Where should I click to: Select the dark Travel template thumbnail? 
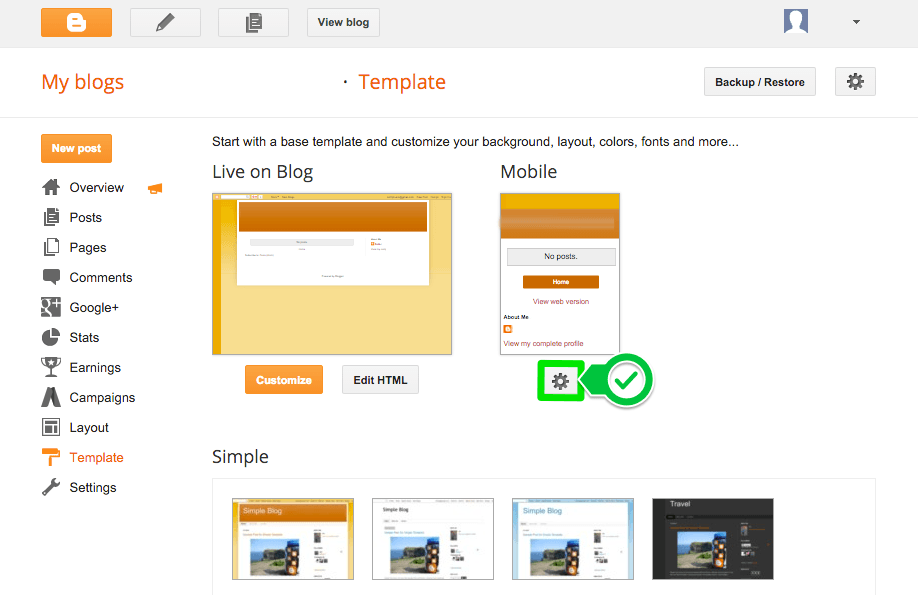click(x=712, y=538)
